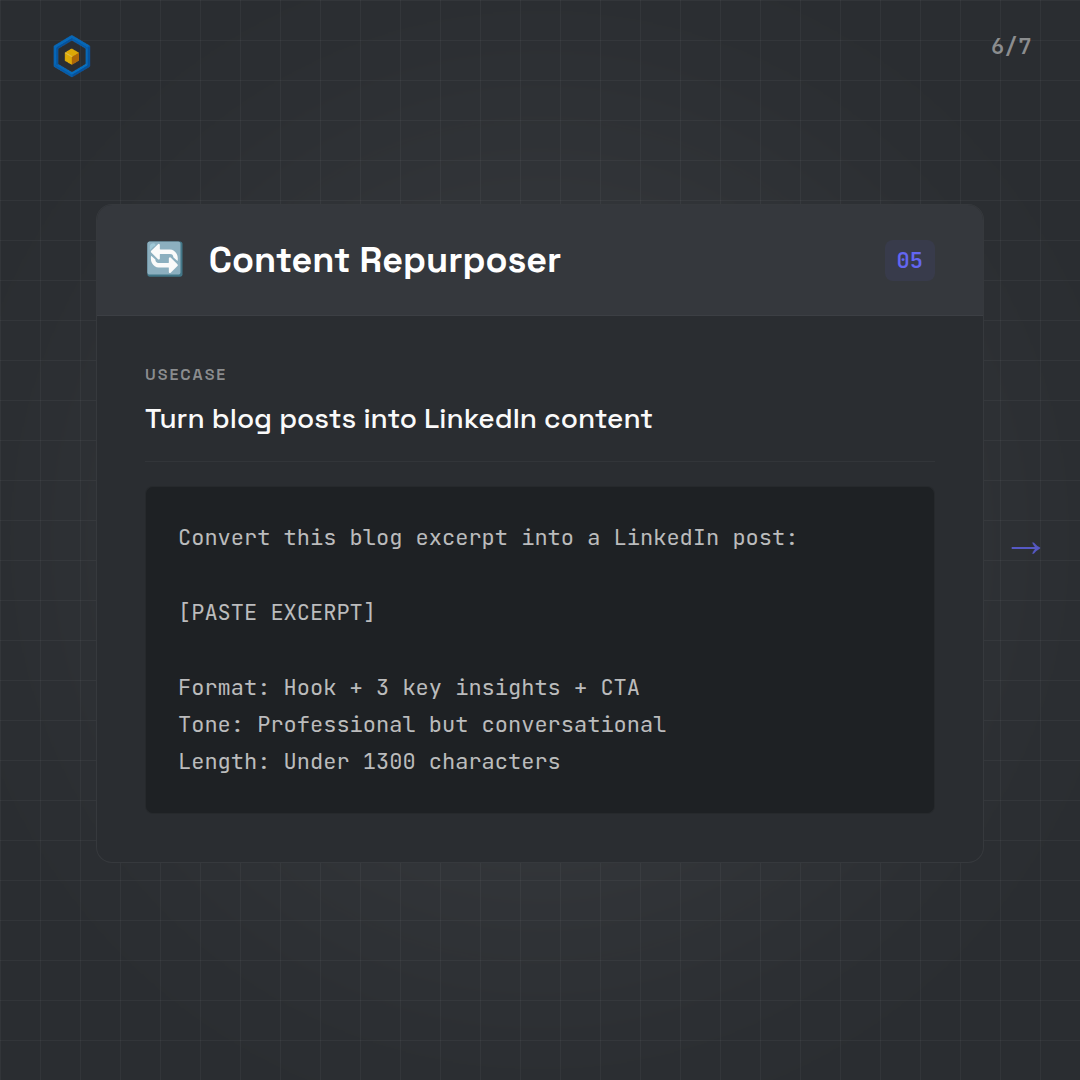Go to next slide with right arrow
The width and height of the screenshot is (1080, 1080).
(1025, 548)
